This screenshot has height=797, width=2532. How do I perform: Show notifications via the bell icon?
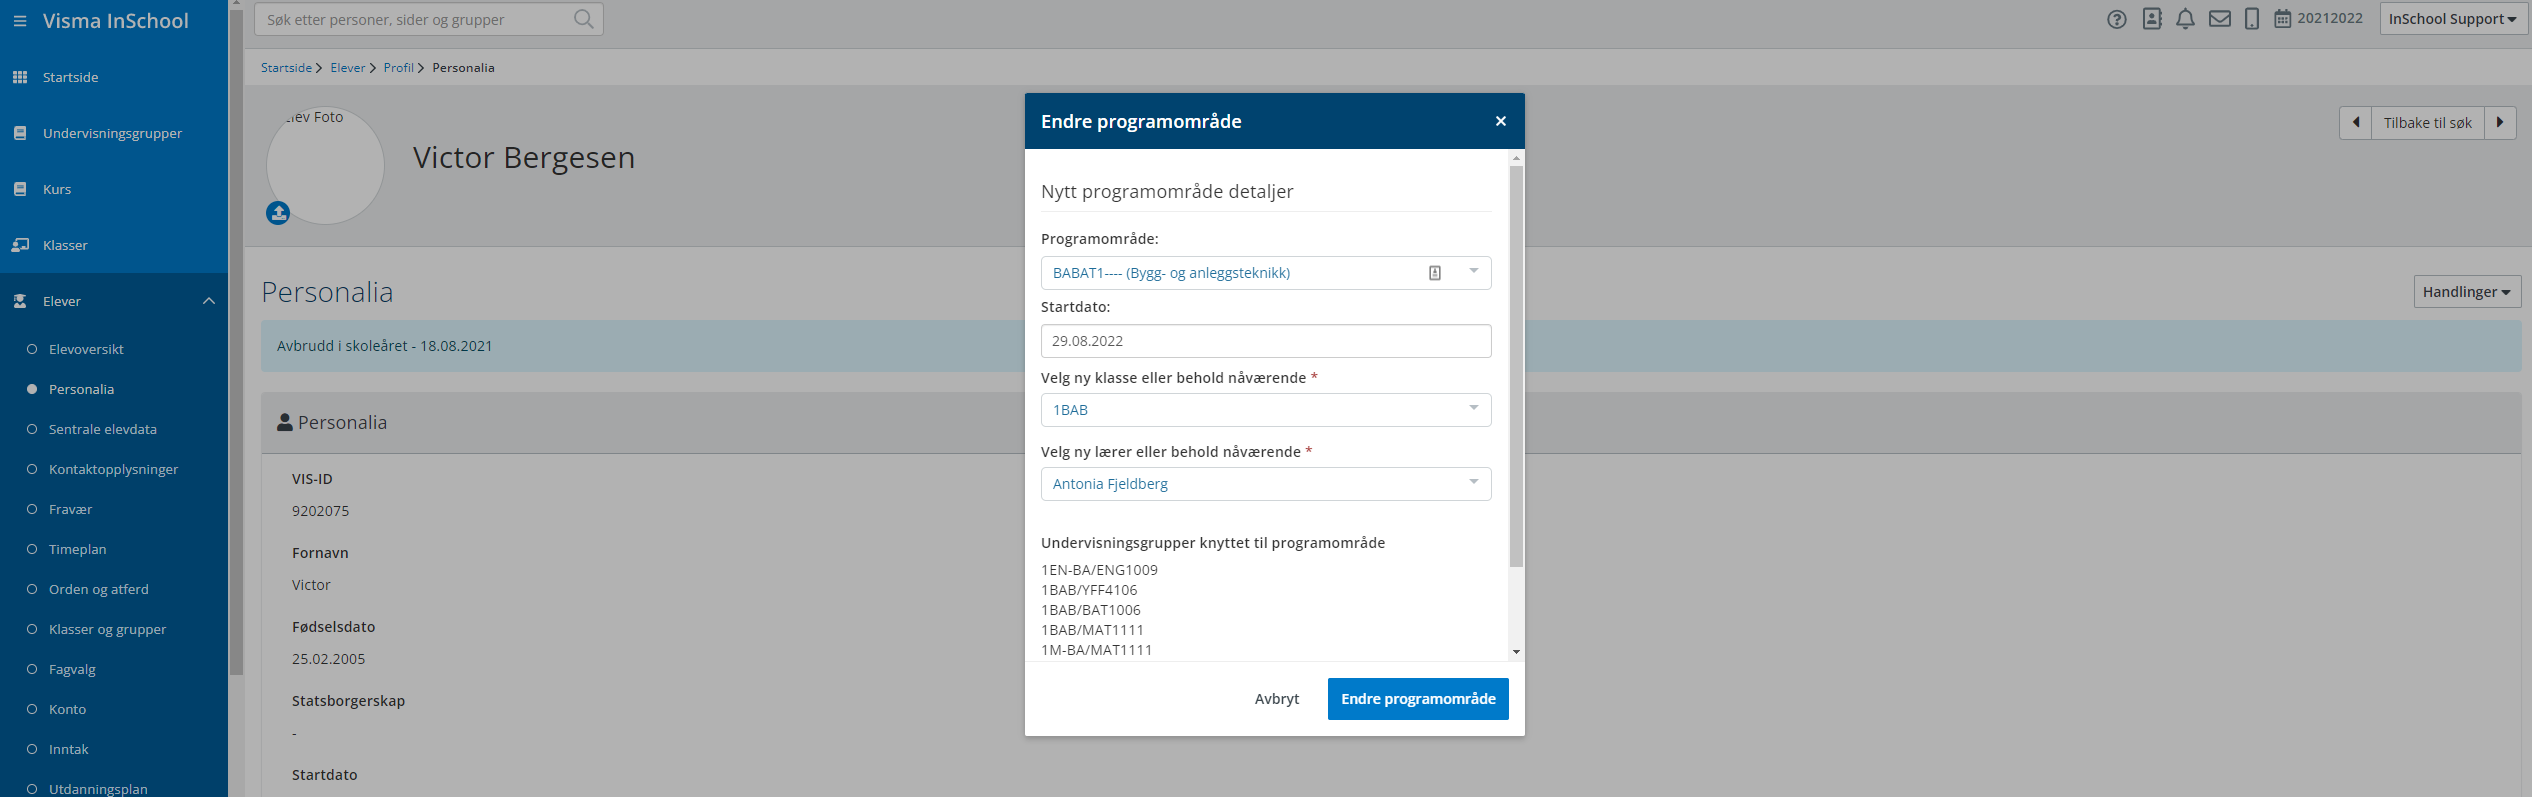pyautogui.click(x=2185, y=19)
